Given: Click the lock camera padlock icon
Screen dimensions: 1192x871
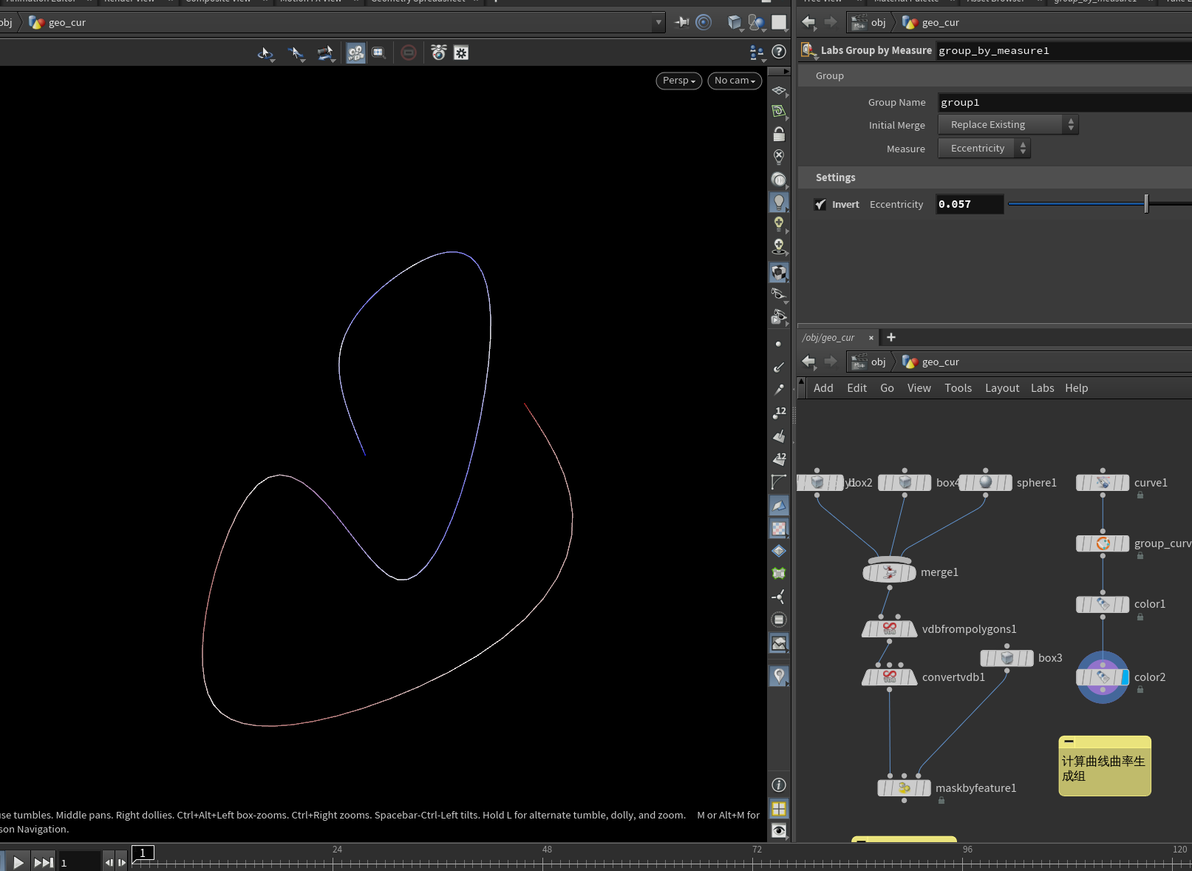Looking at the screenshot, I should click(x=779, y=134).
